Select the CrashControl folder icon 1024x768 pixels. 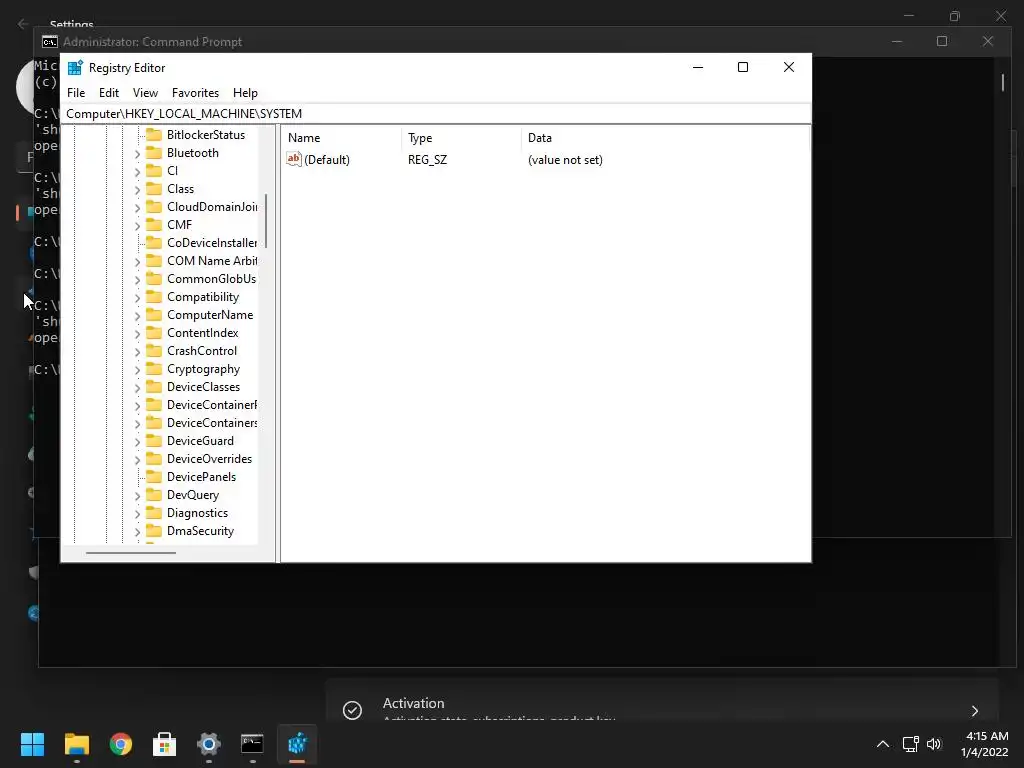click(153, 351)
